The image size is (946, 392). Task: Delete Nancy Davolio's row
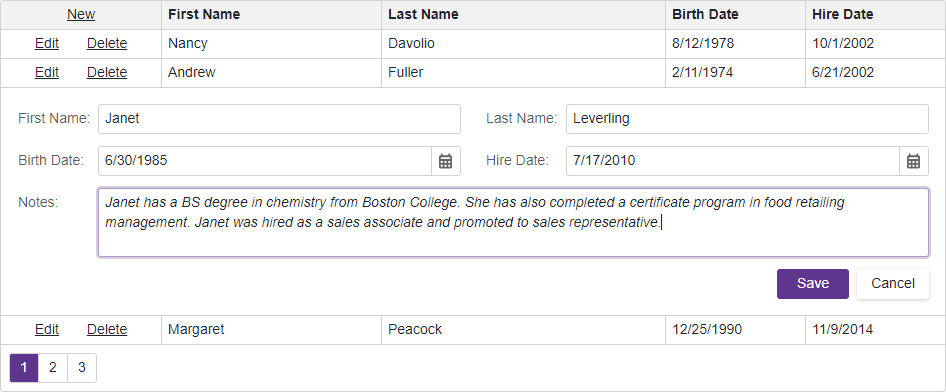[107, 43]
